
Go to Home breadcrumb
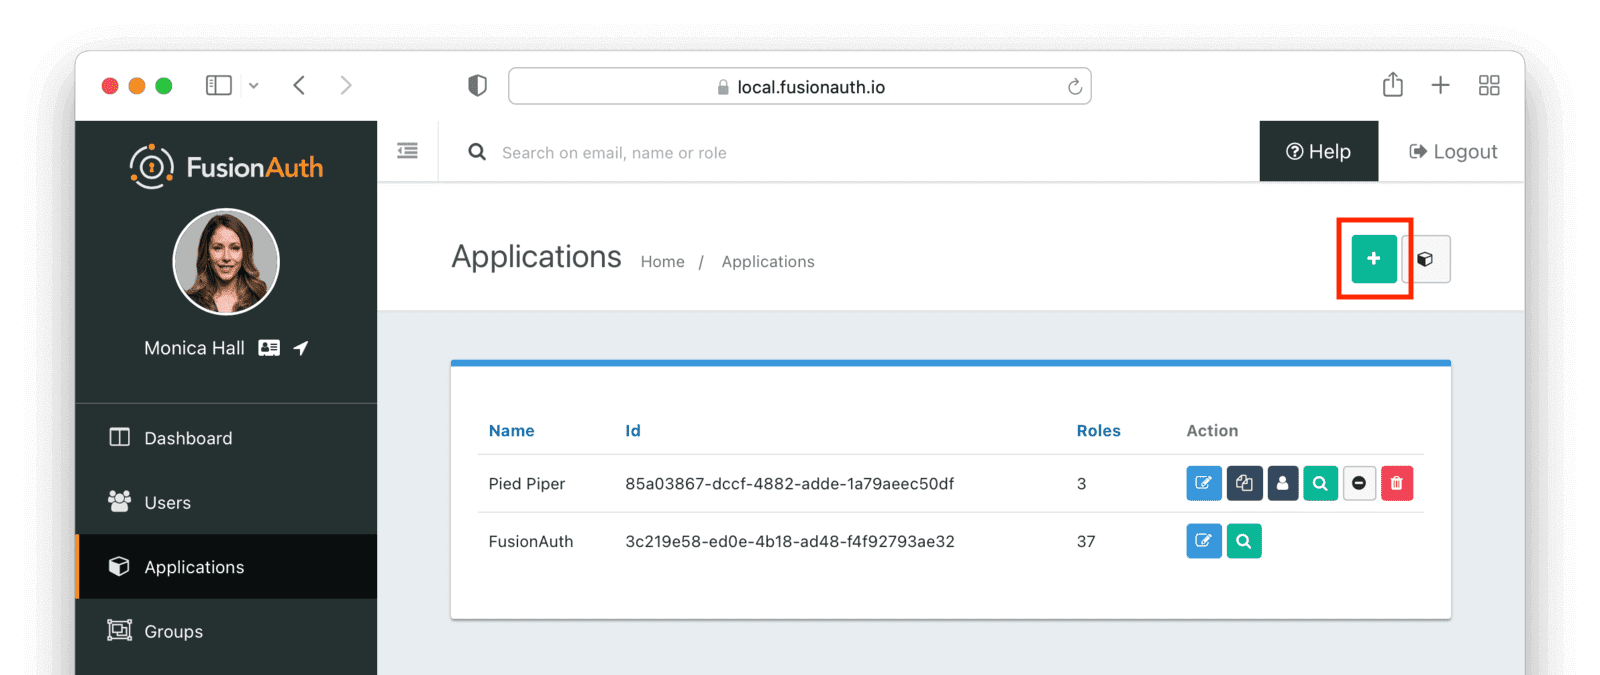pos(663,262)
